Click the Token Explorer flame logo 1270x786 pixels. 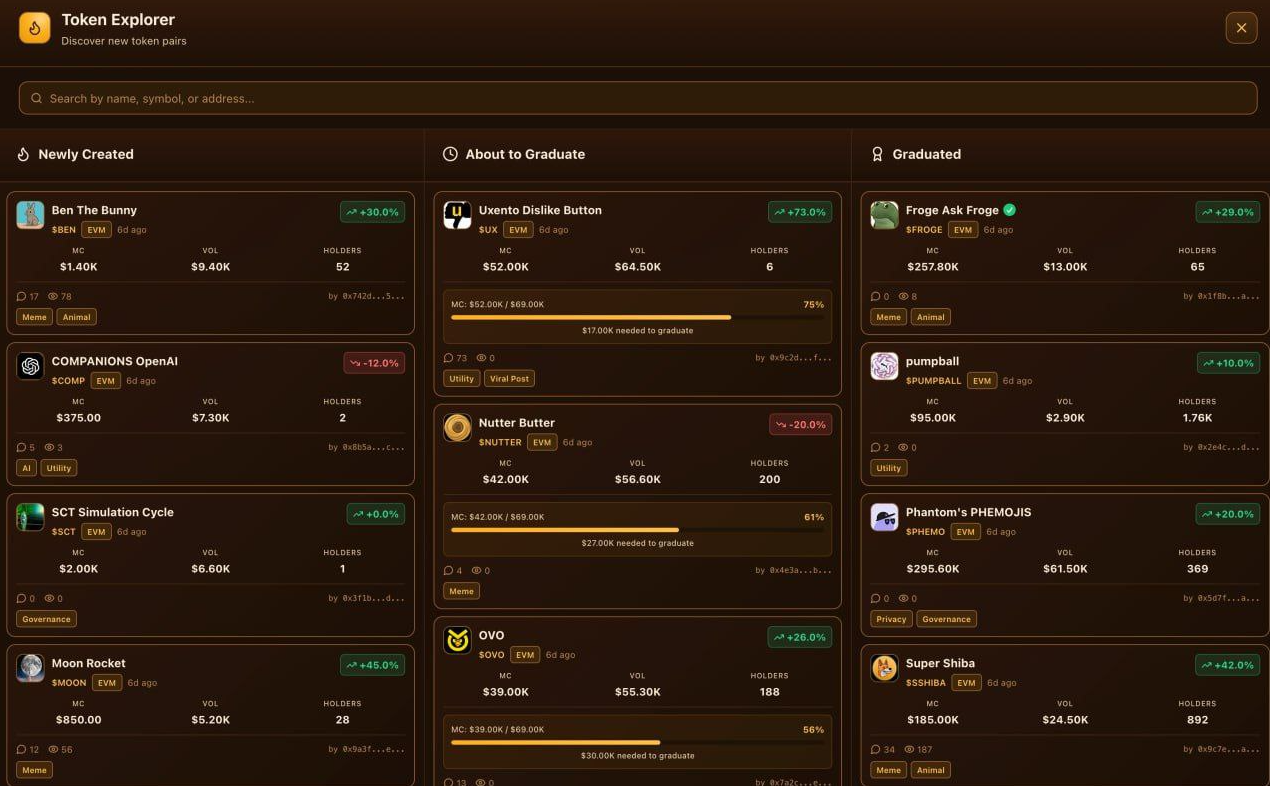(34, 28)
